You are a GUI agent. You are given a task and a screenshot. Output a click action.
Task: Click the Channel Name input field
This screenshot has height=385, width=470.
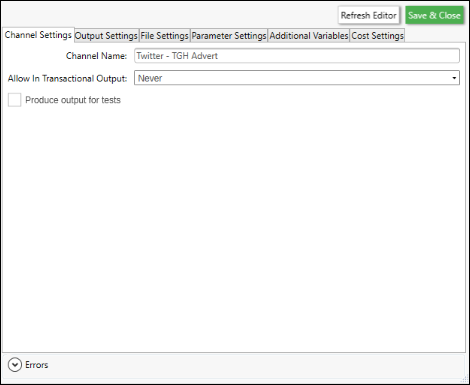[297, 56]
